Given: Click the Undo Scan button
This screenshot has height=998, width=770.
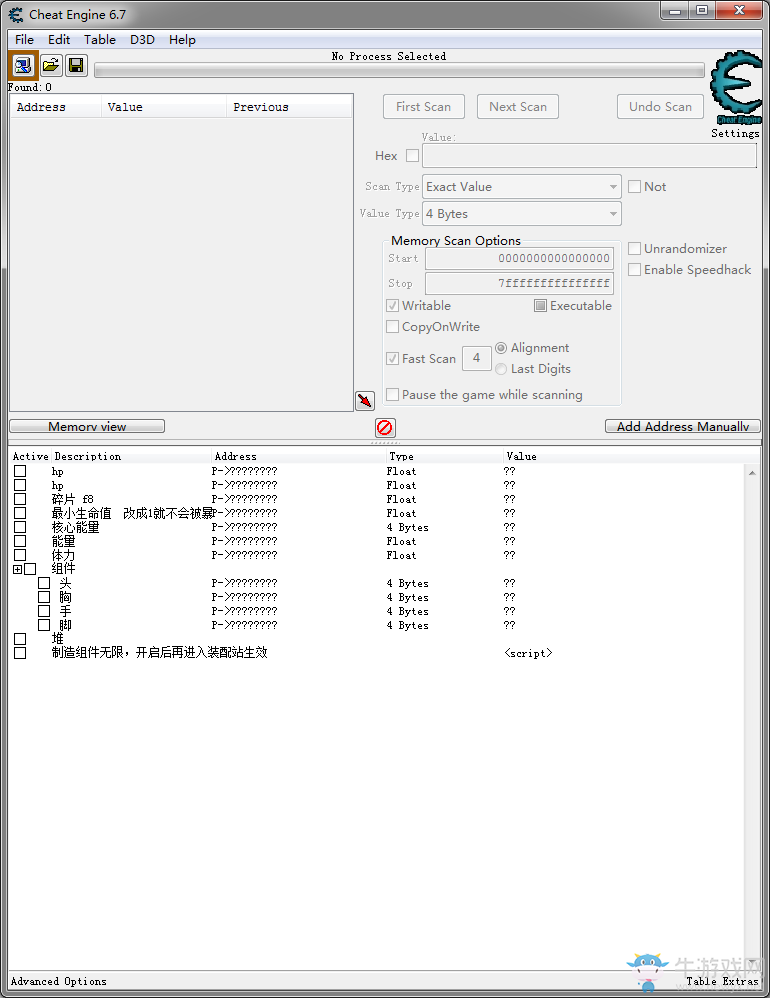Looking at the screenshot, I should coord(661,106).
